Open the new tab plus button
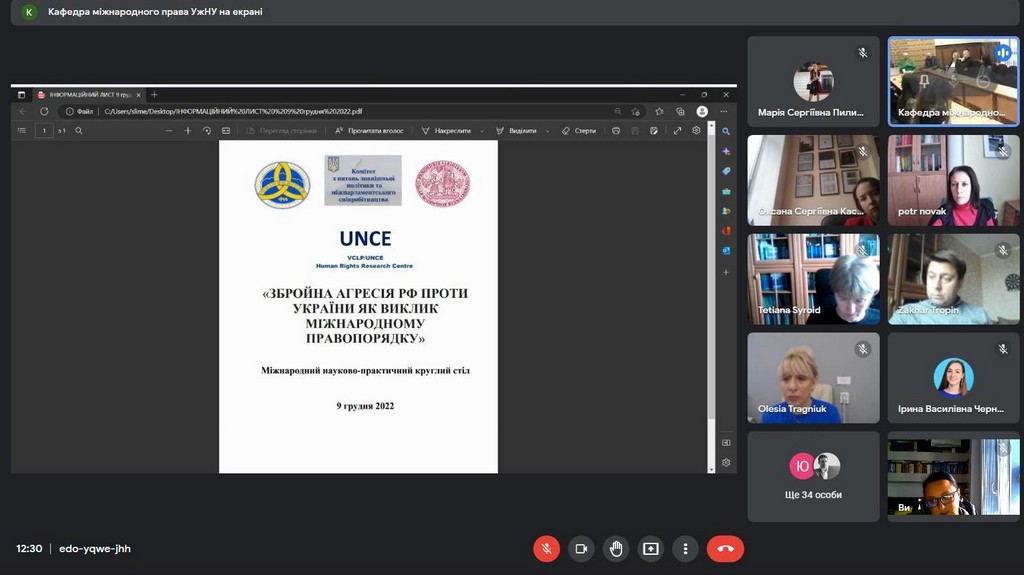1024x575 pixels. coord(154,94)
